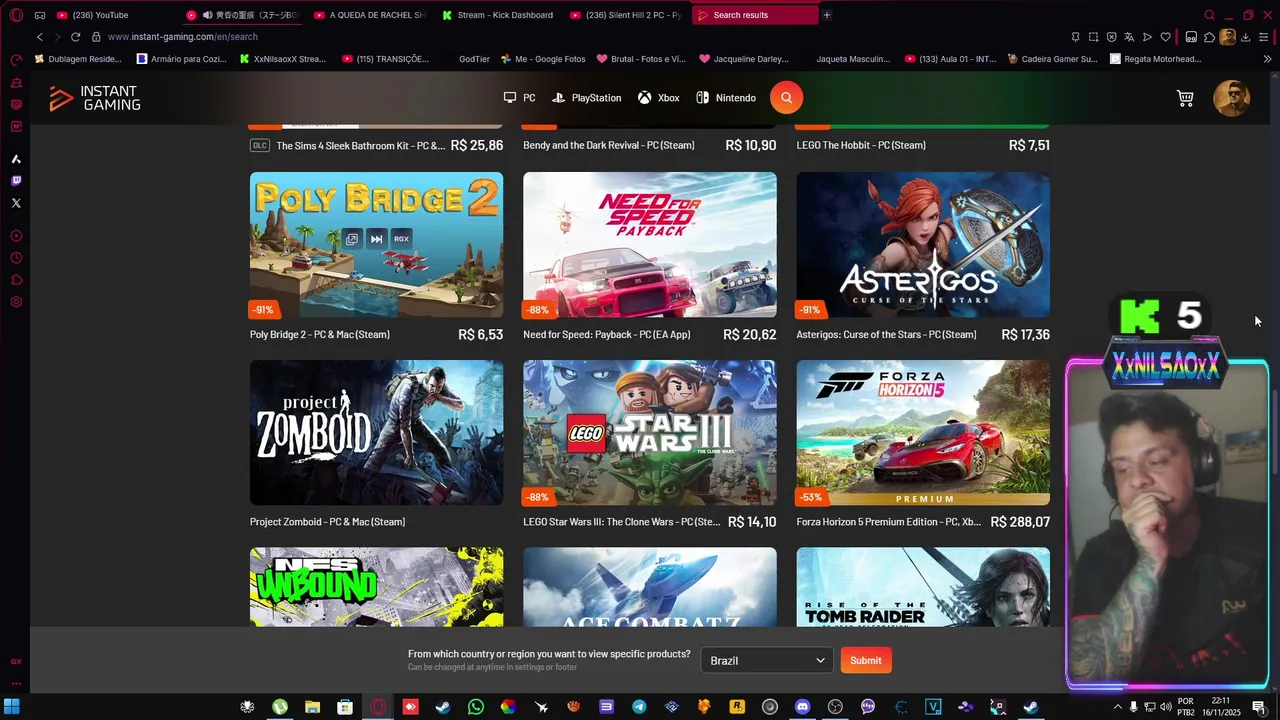The width and height of the screenshot is (1280, 720).
Task: Show hidden system tray icons chevron
Action: (x=1117, y=707)
